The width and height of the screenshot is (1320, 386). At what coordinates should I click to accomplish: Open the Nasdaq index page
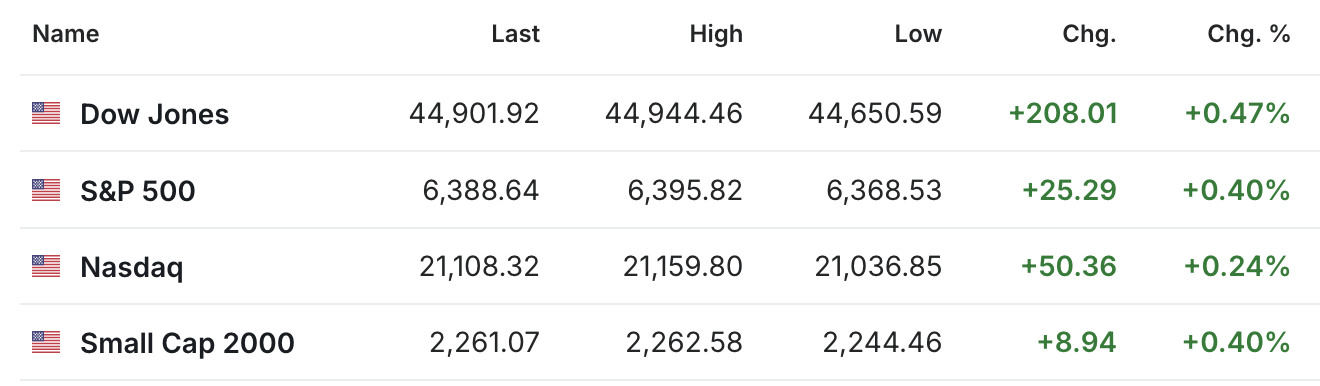click(132, 267)
